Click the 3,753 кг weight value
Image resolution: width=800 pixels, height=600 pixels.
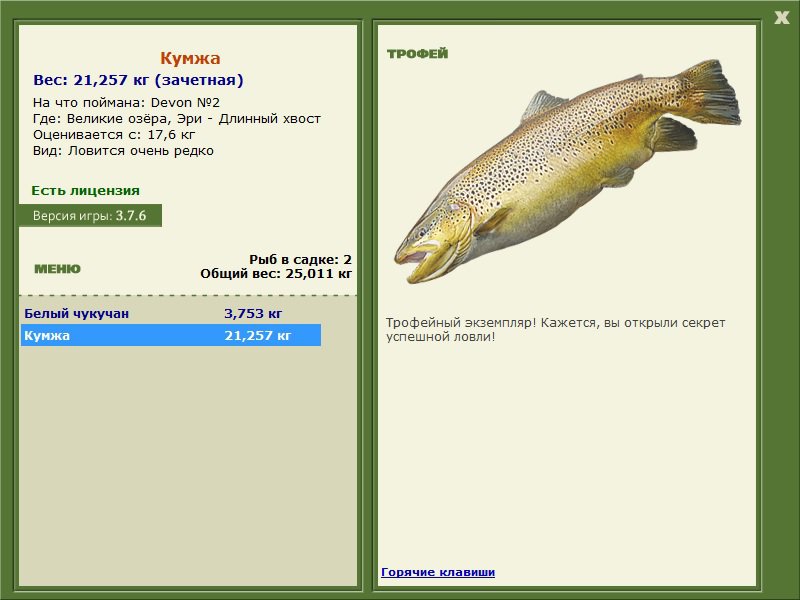tap(253, 313)
